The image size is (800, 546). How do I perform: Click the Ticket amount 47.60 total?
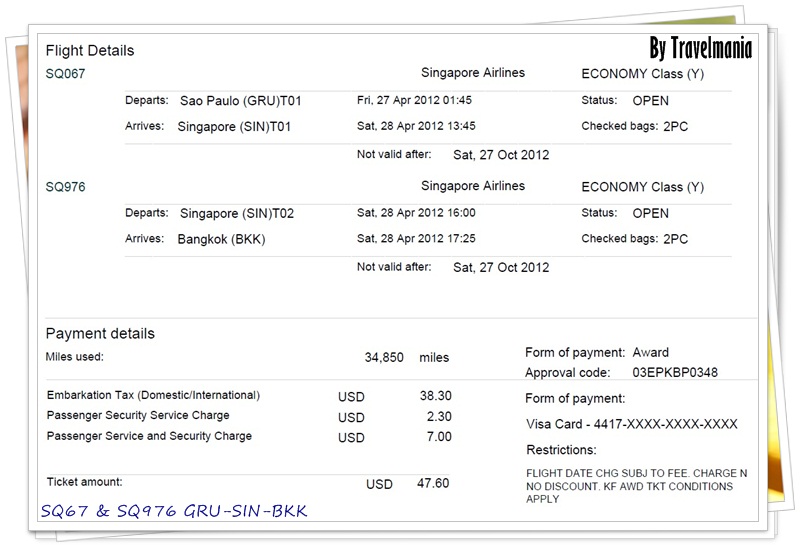[x=434, y=484]
